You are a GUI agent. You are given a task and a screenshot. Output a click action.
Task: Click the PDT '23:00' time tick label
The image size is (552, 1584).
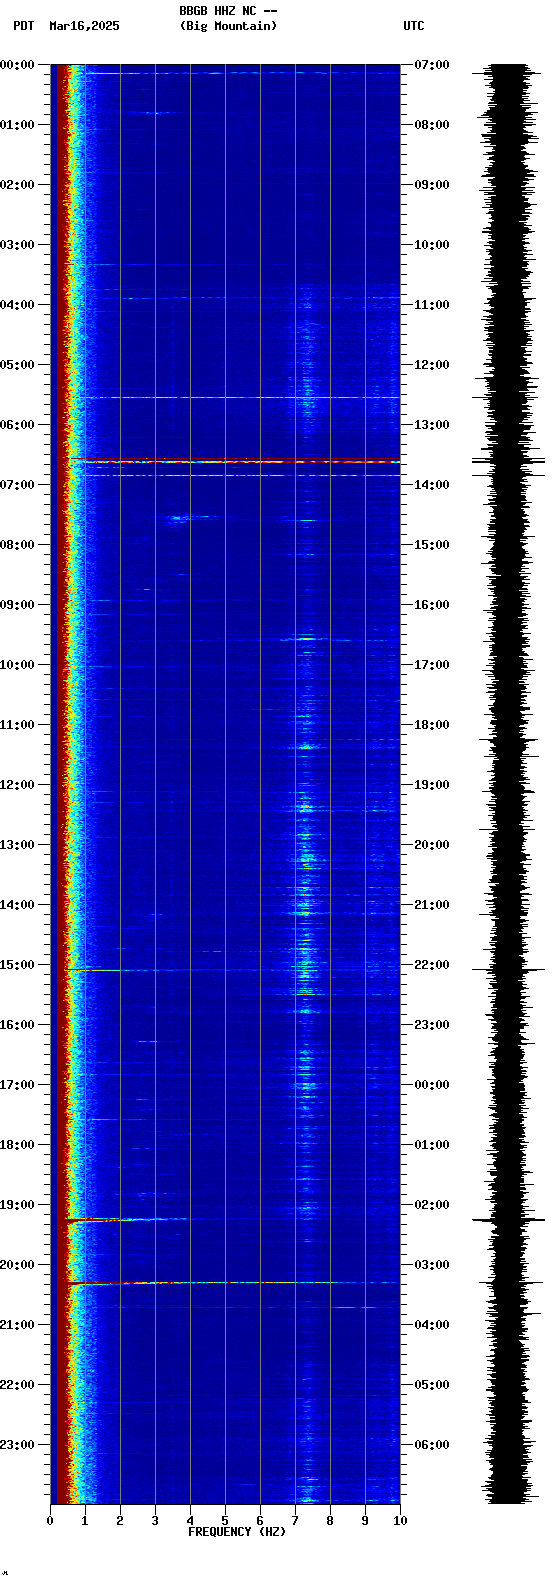point(17,1445)
